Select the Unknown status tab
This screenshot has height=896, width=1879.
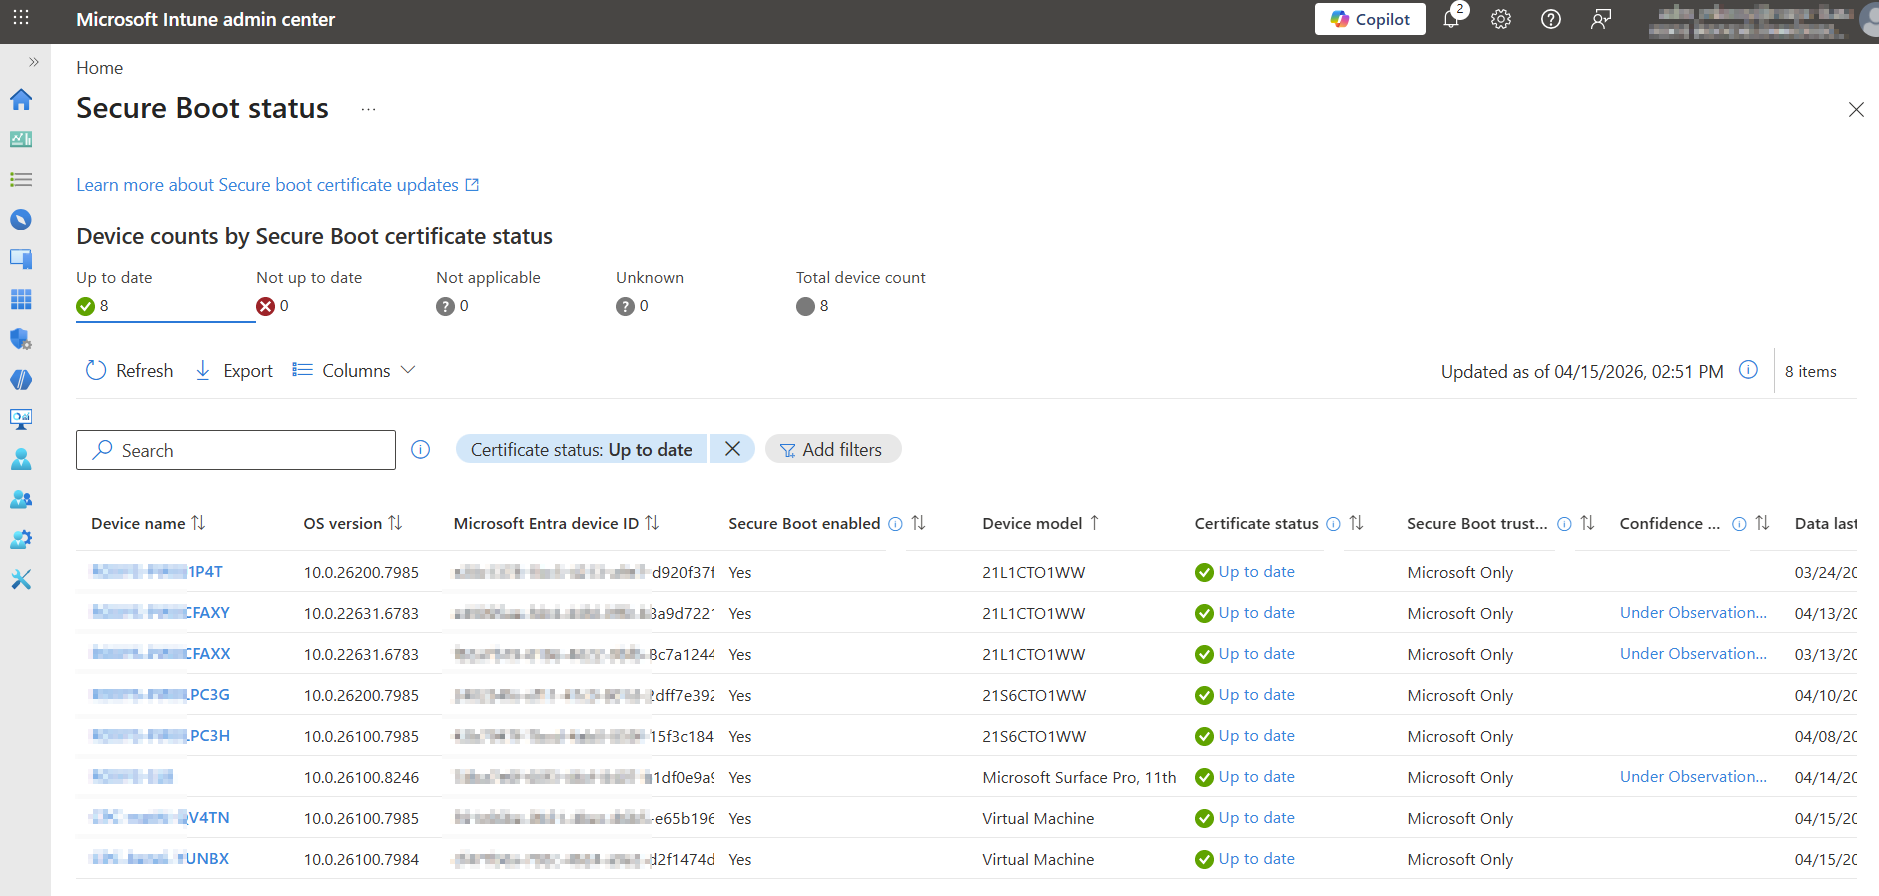[x=649, y=291]
